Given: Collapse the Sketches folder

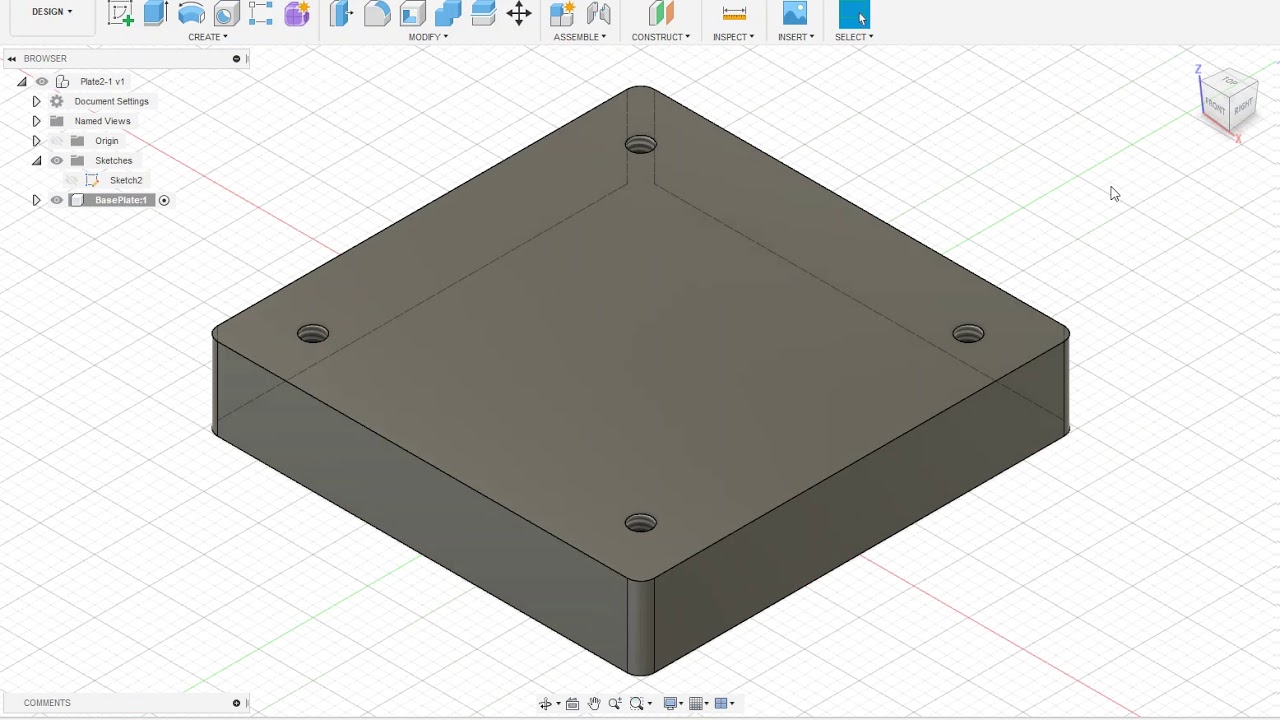Looking at the screenshot, I should click(36, 161).
